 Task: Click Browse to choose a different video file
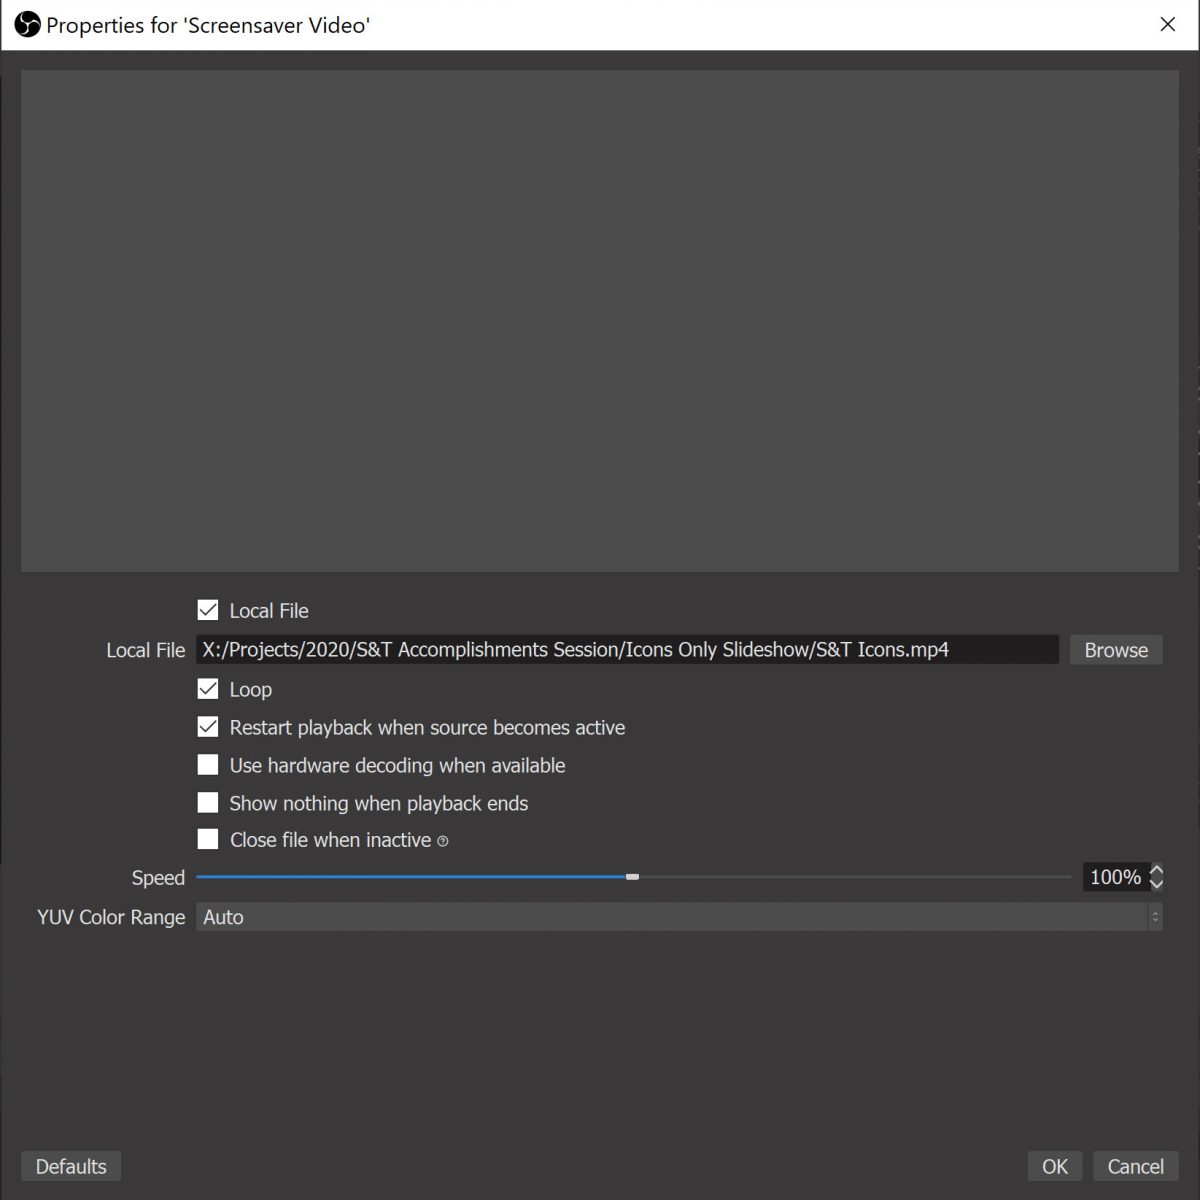point(1115,649)
